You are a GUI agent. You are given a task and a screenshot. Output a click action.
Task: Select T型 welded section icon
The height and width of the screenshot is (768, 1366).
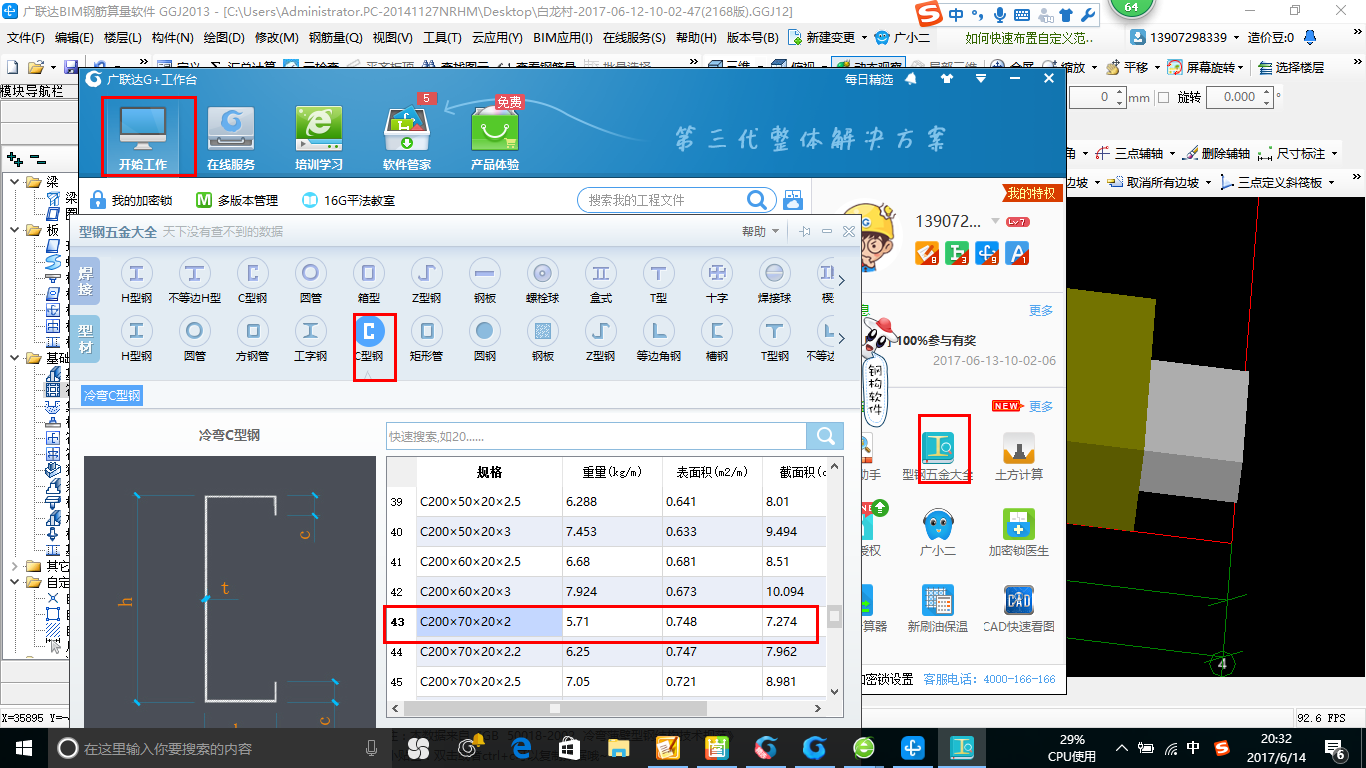[x=658, y=272]
